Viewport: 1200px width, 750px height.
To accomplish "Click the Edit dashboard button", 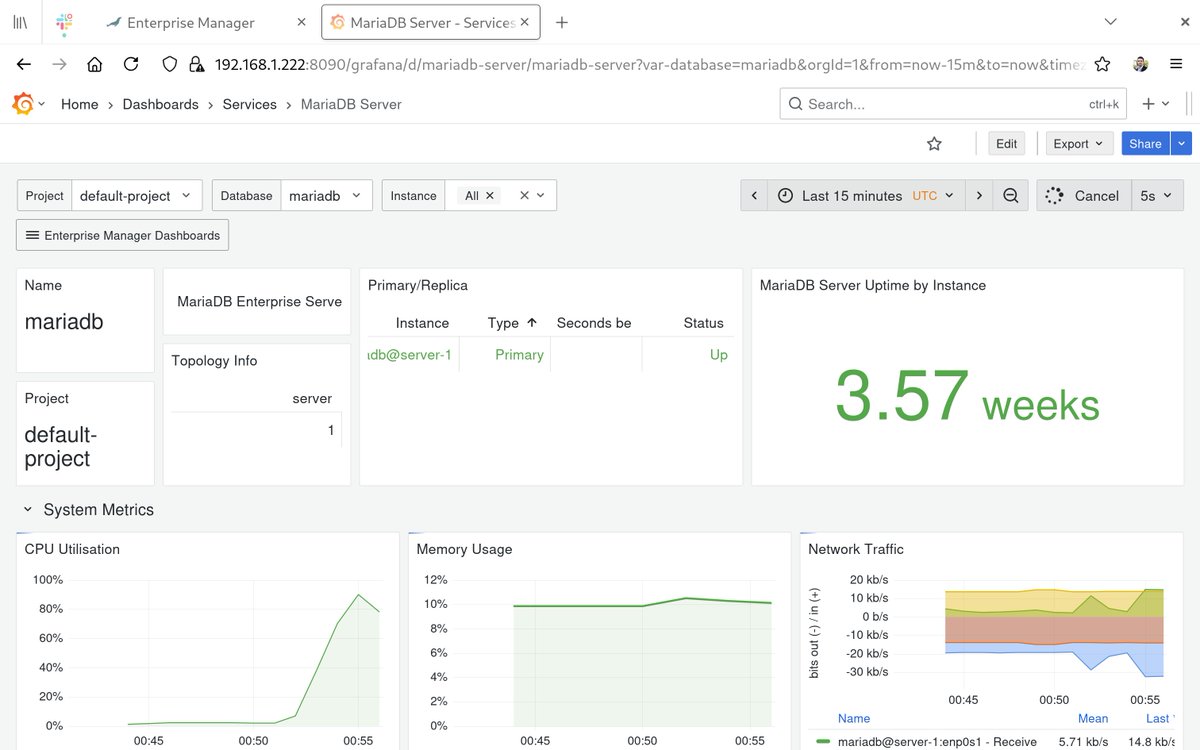I will coord(1007,144).
